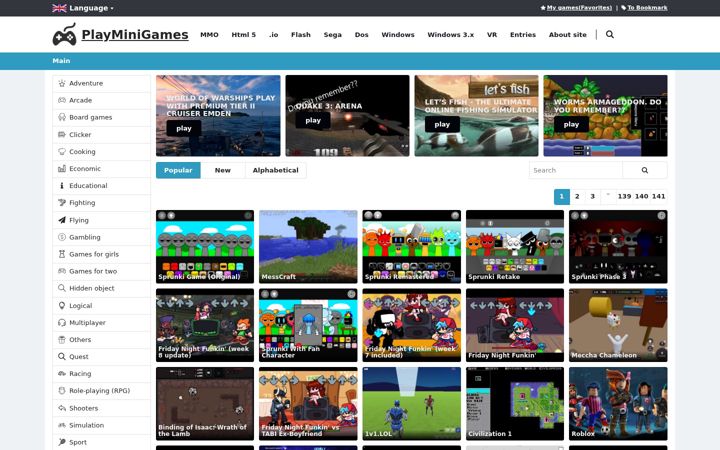Switch to the Popular tab
This screenshot has width=720, height=450.
click(178, 170)
